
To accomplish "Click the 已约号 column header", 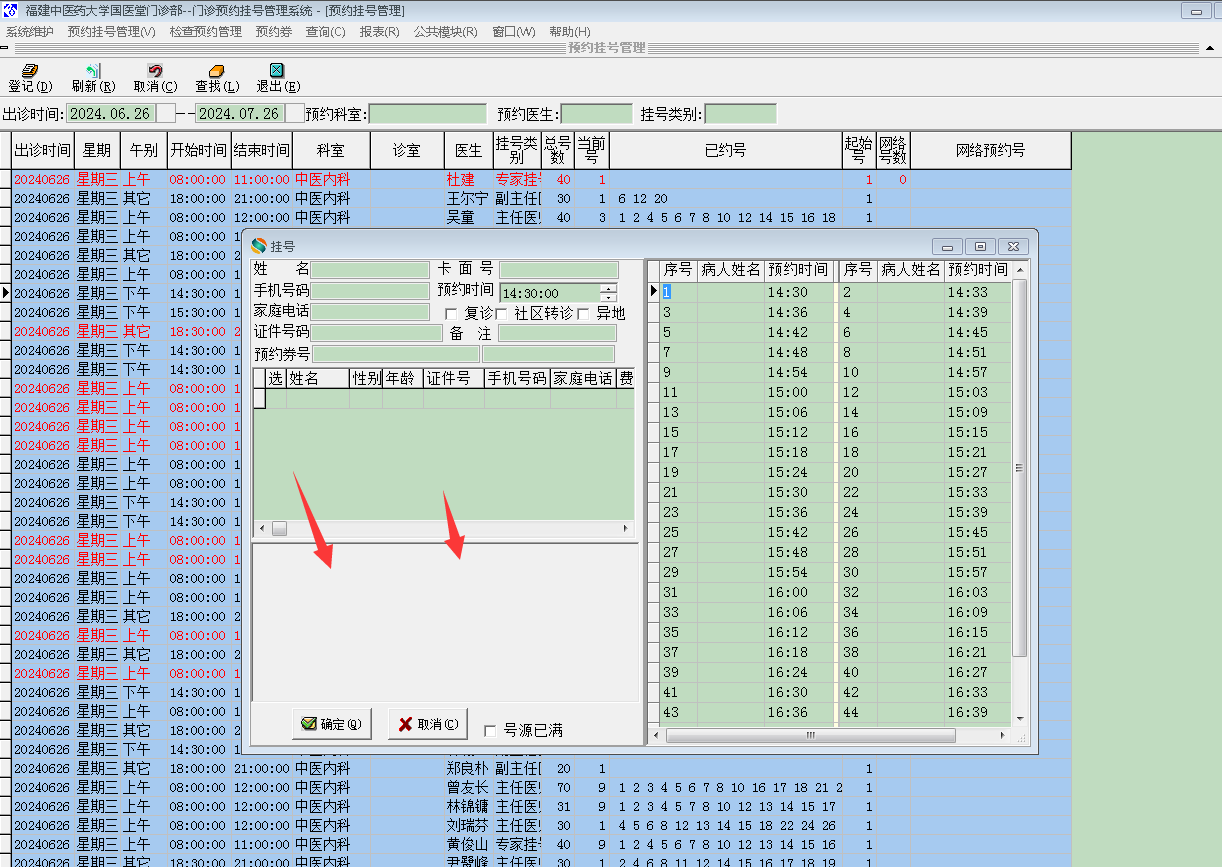I will pyautogui.click(x=725, y=150).
